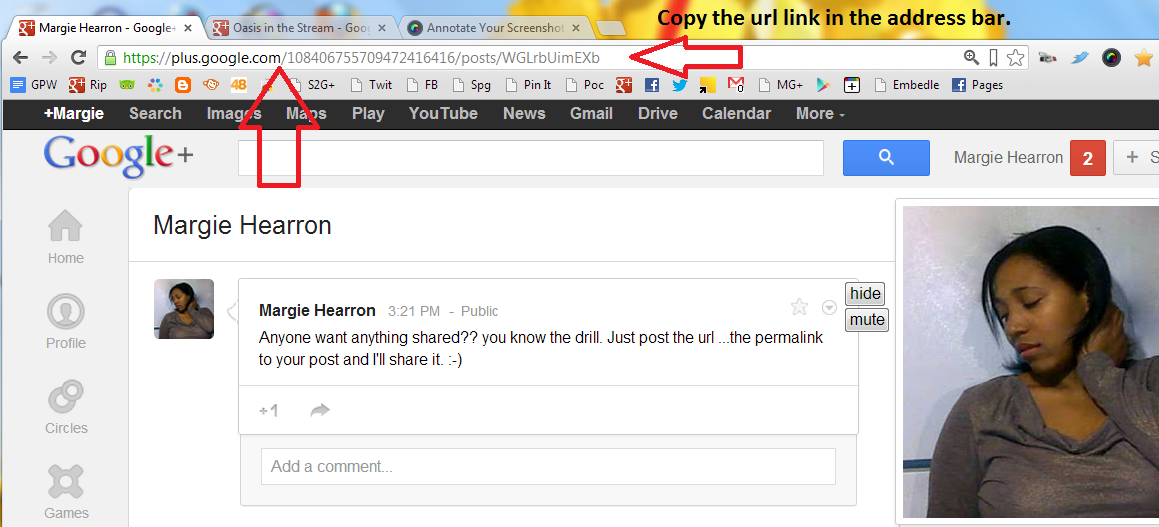Screen dimensions: 1159x527
Task: Open the MG+ bookmark
Action: [x=781, y=85]
